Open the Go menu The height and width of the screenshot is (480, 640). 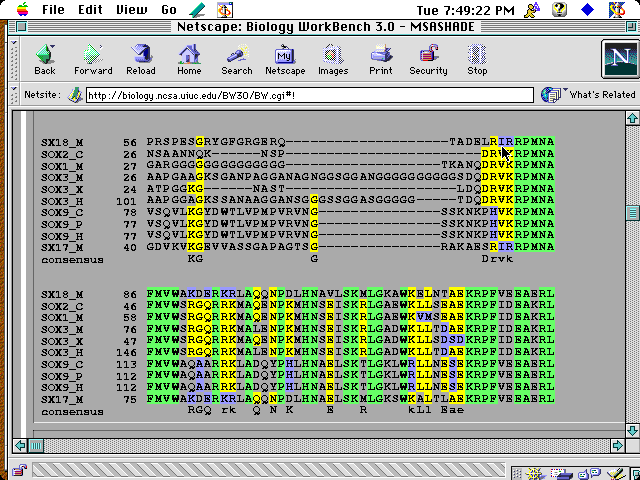point(169,9)
